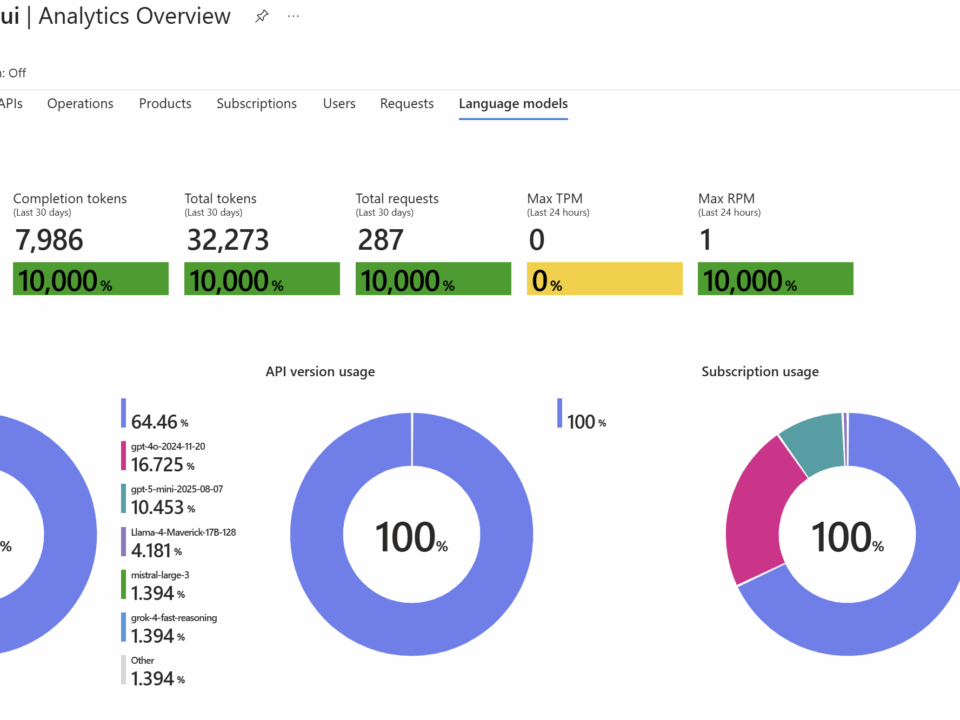Image resolution: width=960 pixels, height=720 pixels.
Task: Select the green mistral-large-3 legend swatch
Action: (x=123, y=585)
